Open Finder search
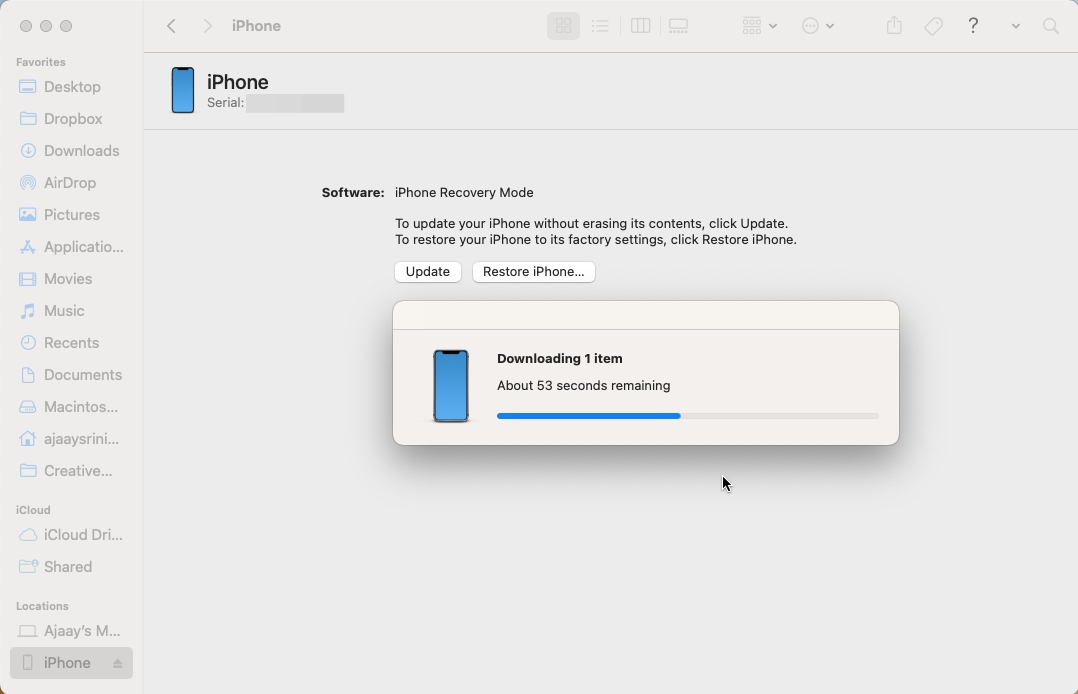1078x694 pixels. click(1050, 26)
